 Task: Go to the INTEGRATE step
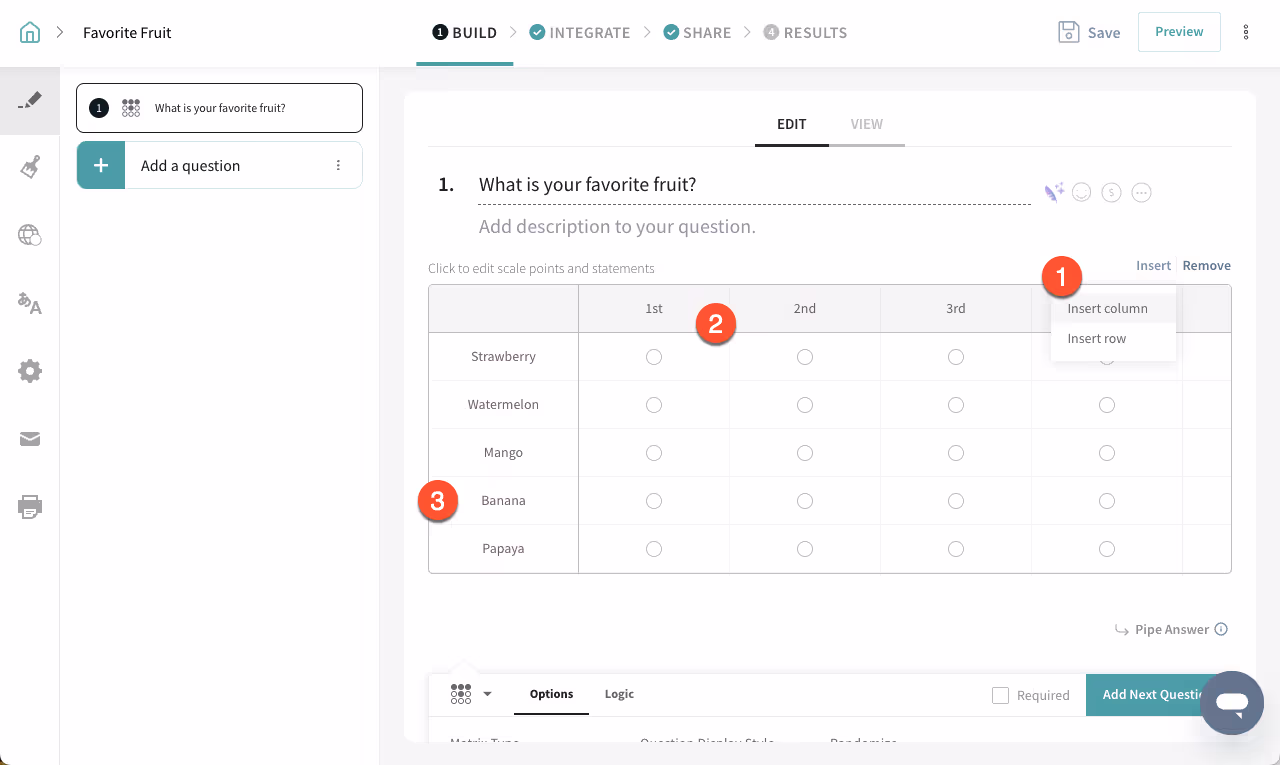click(x=580, y=33)
